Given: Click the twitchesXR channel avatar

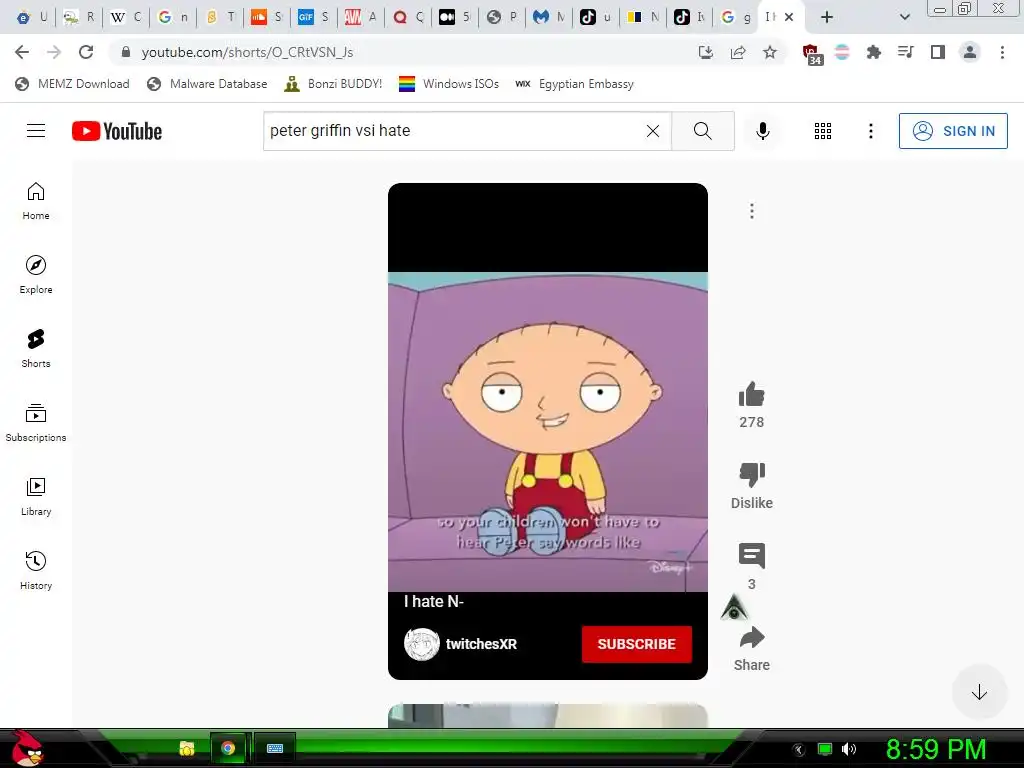Looking at the screenshot, I should click(x=422, y=644).
